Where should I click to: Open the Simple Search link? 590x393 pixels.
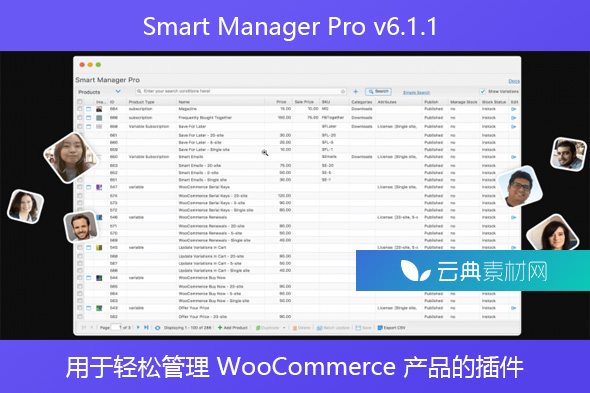click(x=416, y=92)
